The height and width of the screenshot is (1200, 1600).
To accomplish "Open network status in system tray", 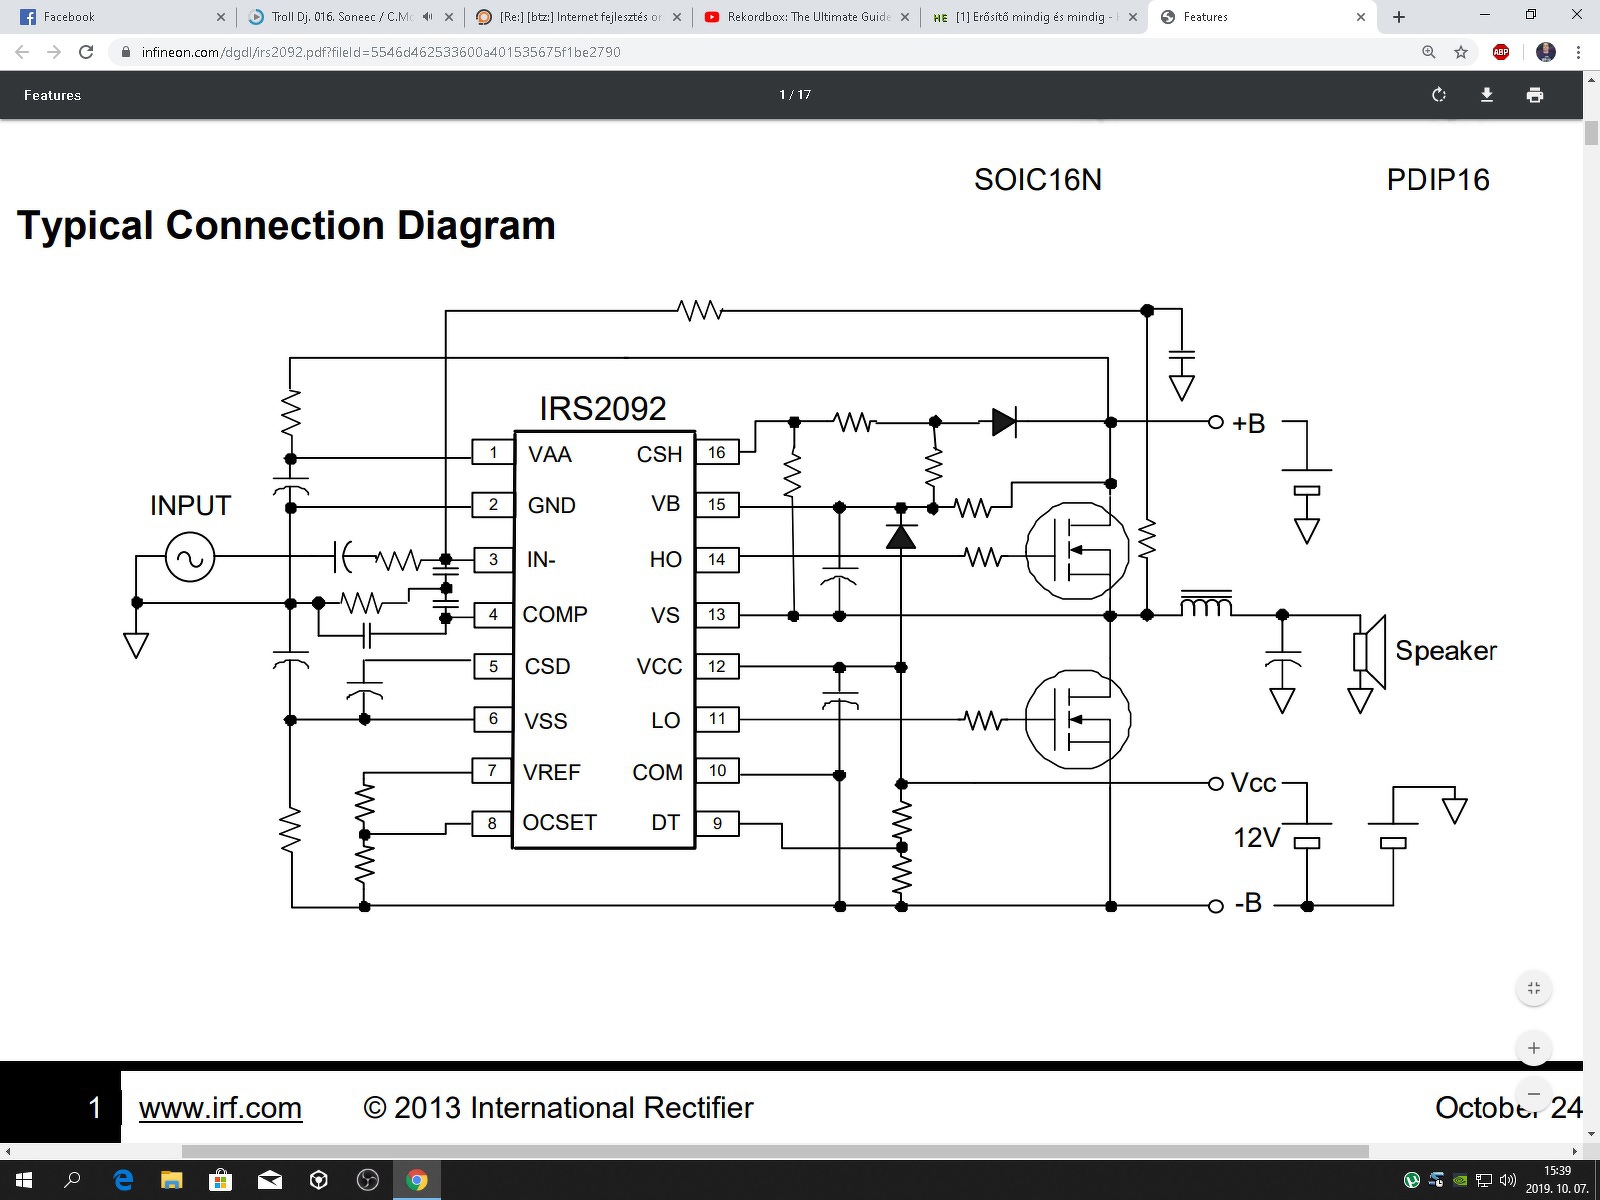I will (x=1484, y=1180).
